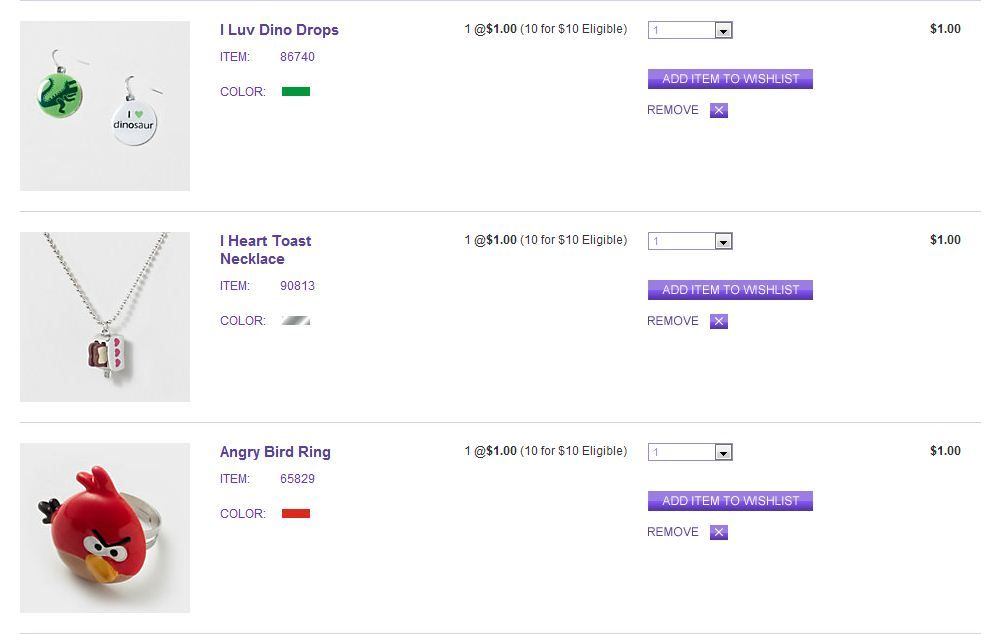992x634 pixels.
Task: Open the I Luv Dino Drops product link
Action: pyautogui.click(x=279, y=30)
